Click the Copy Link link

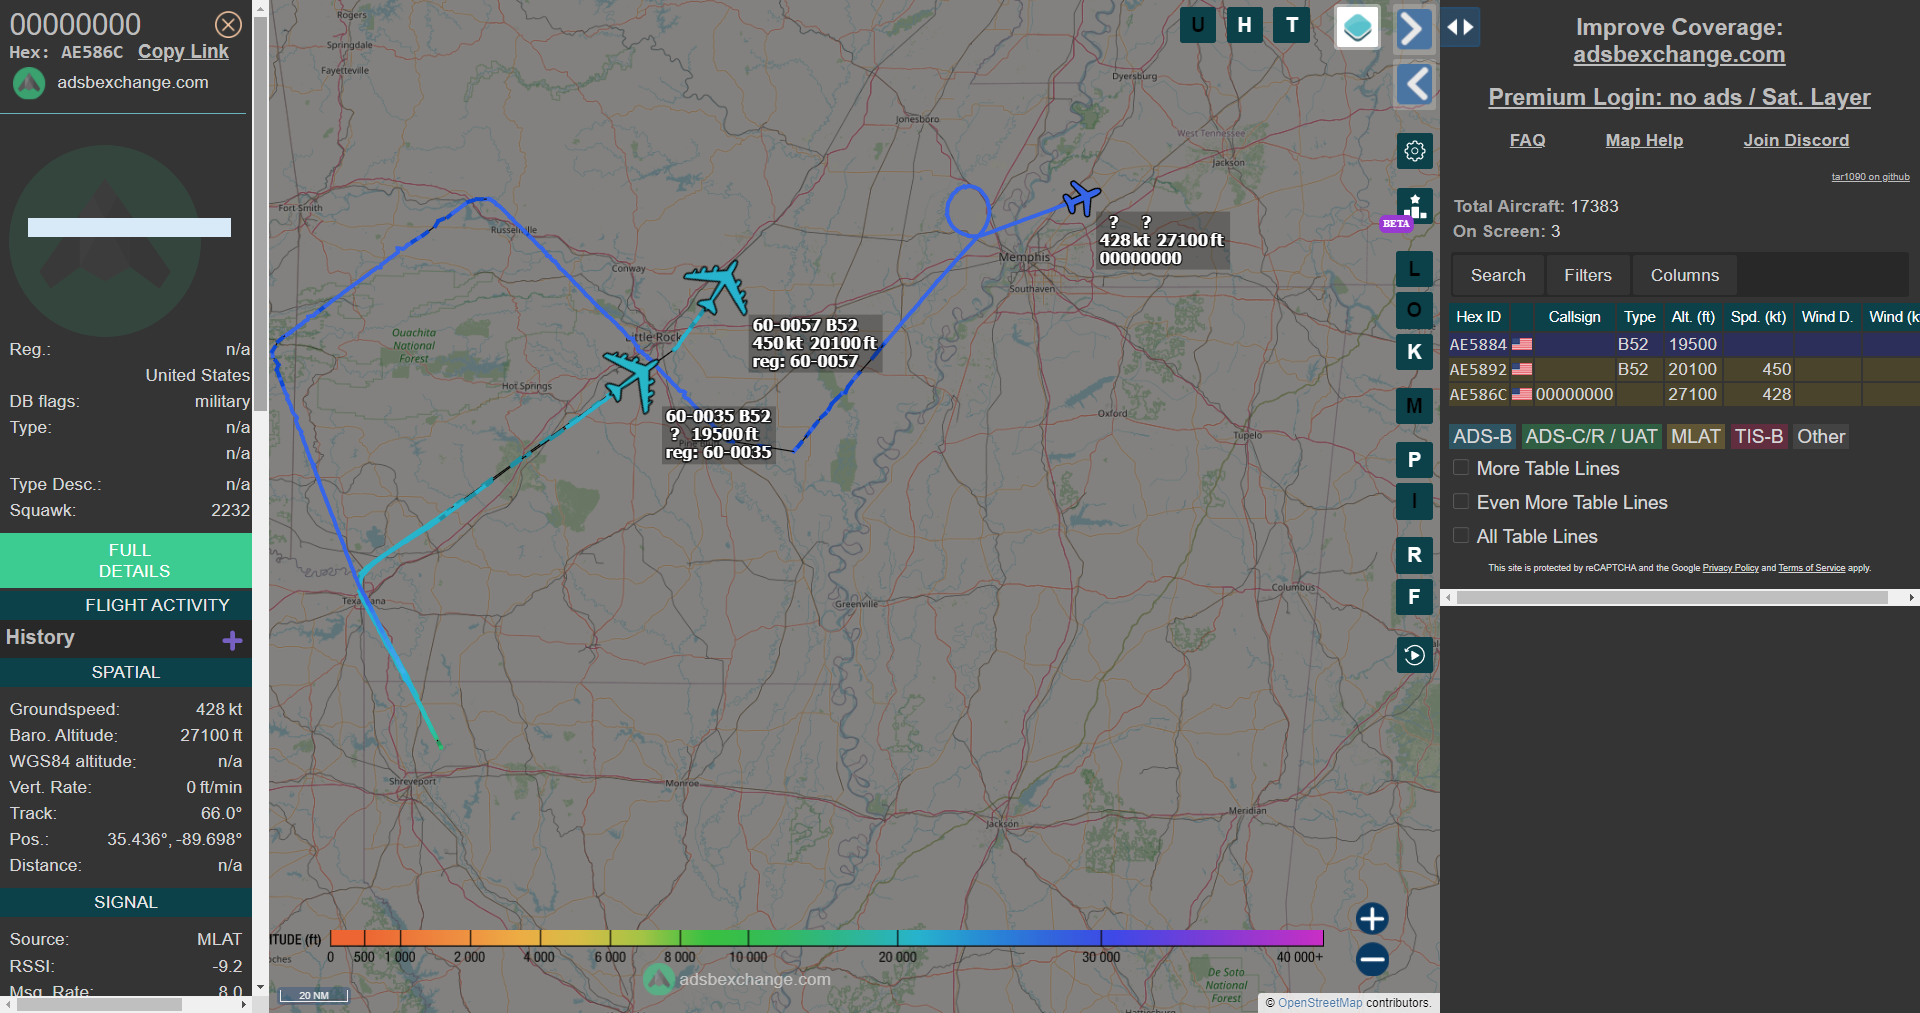[183, 51]
